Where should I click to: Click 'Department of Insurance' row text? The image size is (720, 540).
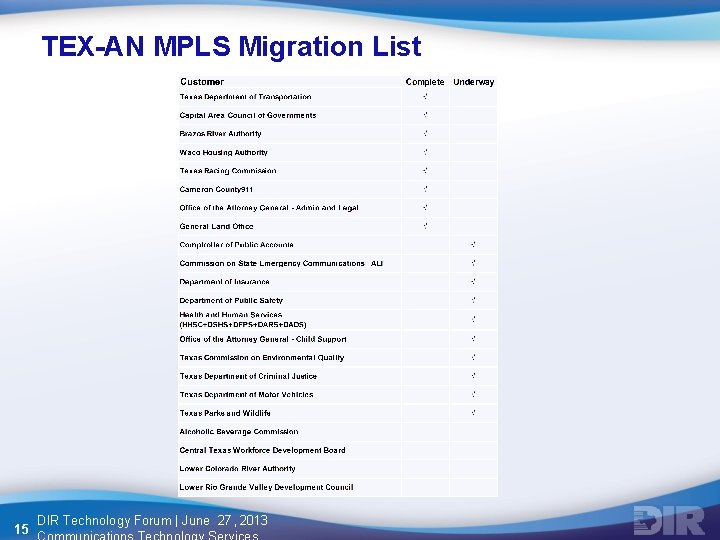(x=224, y=281)
